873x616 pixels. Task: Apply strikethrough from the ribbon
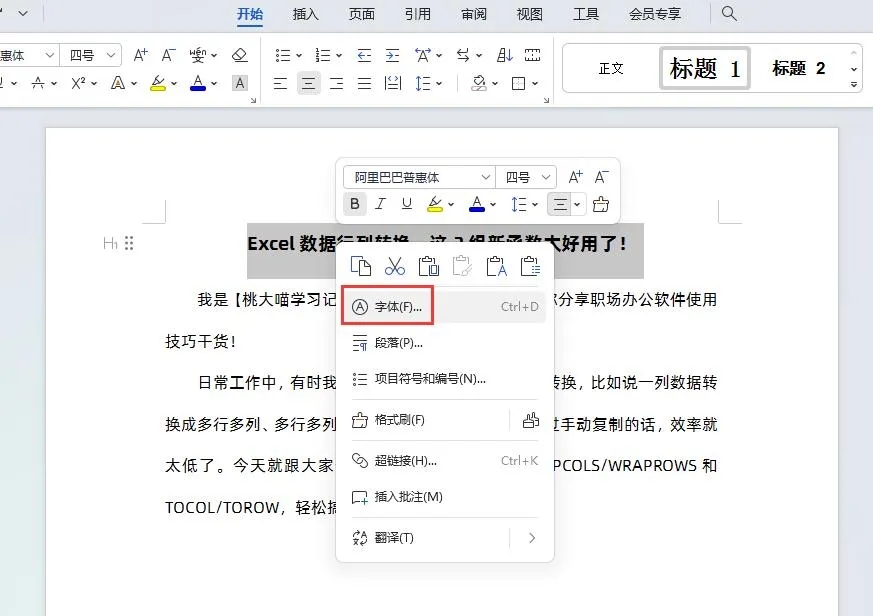coord(38,83)
